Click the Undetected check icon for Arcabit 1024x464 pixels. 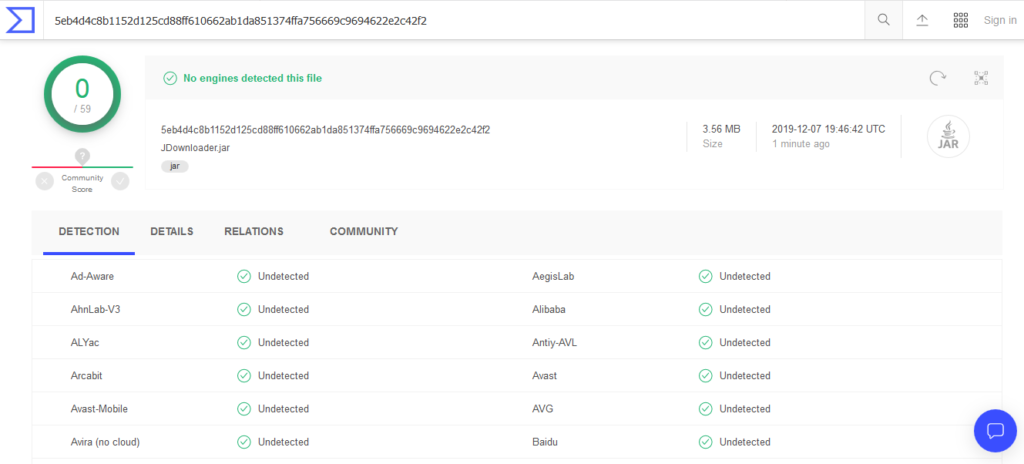244,376
